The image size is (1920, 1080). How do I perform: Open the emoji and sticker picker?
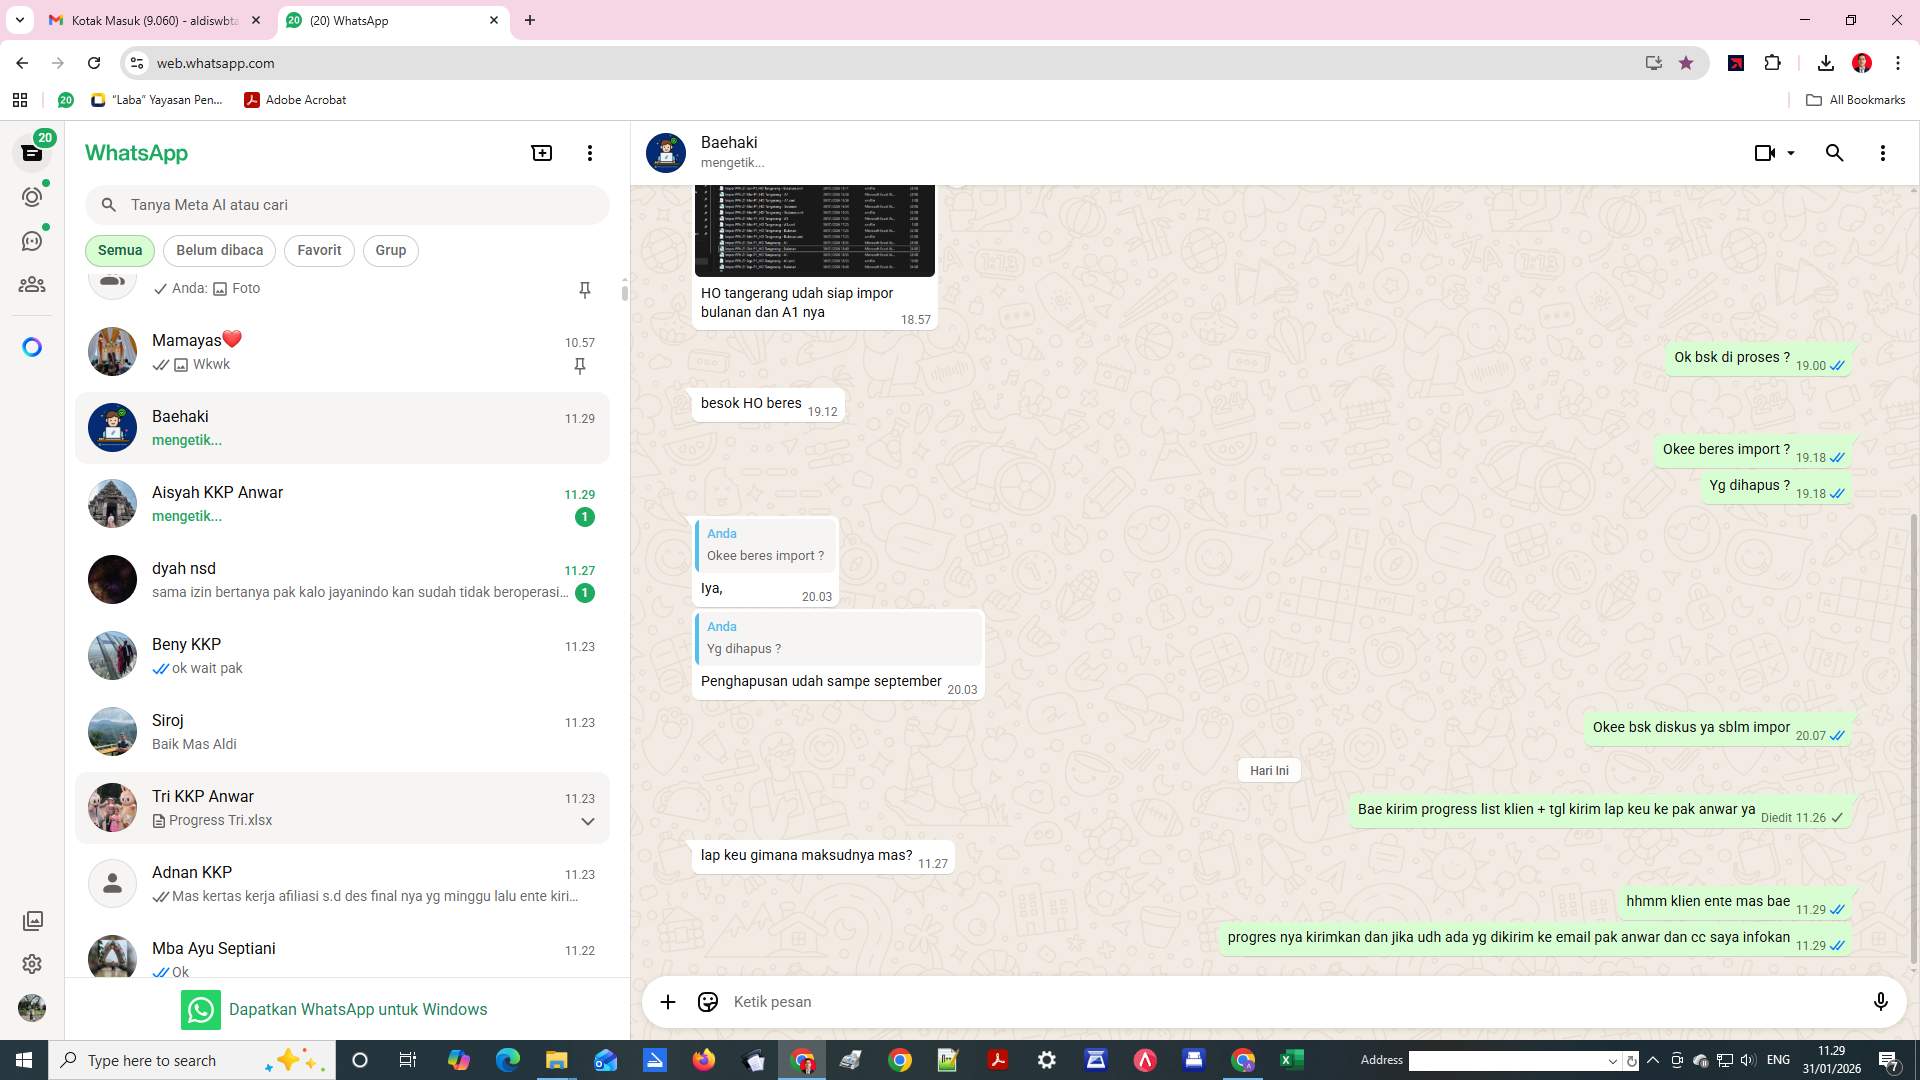(708, 1001)
